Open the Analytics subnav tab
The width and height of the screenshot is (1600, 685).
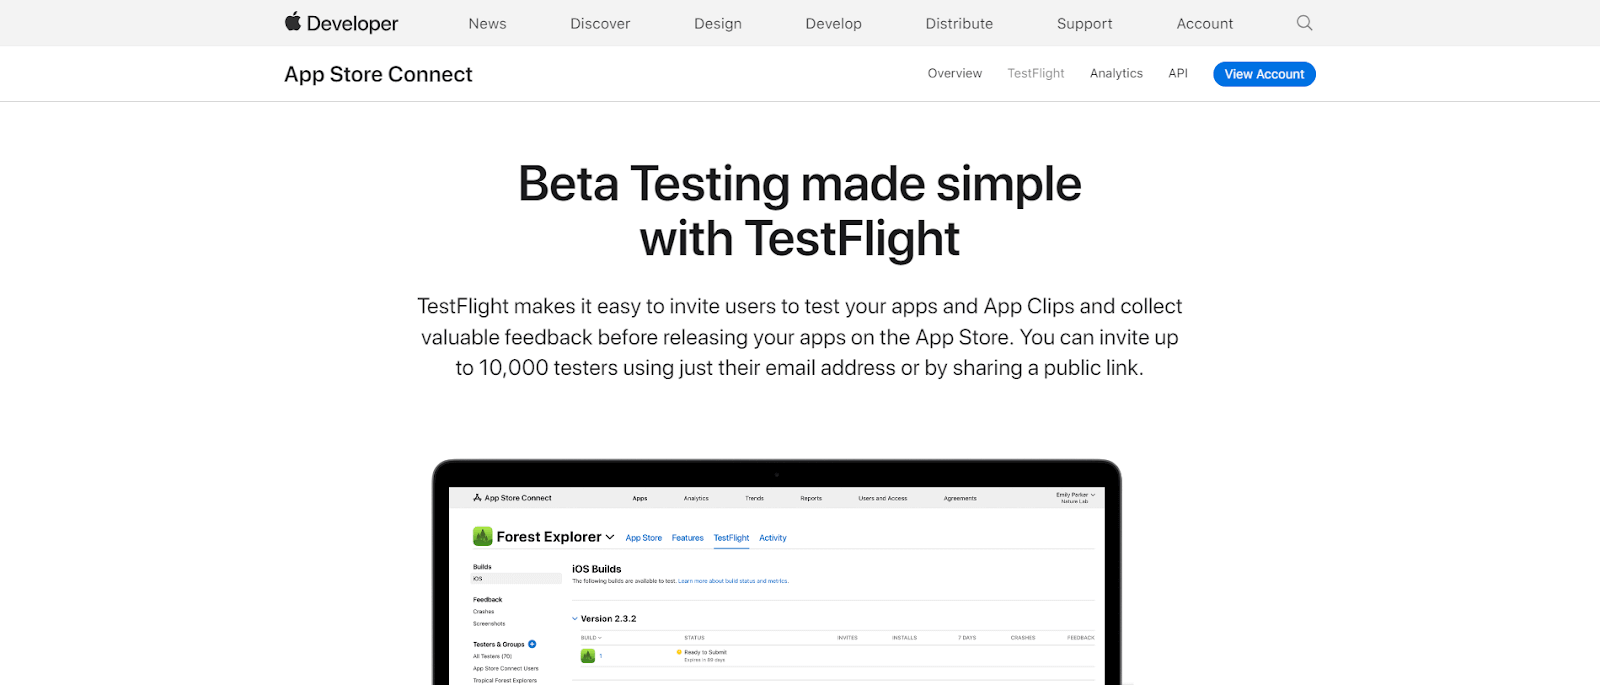(1116, 74)
